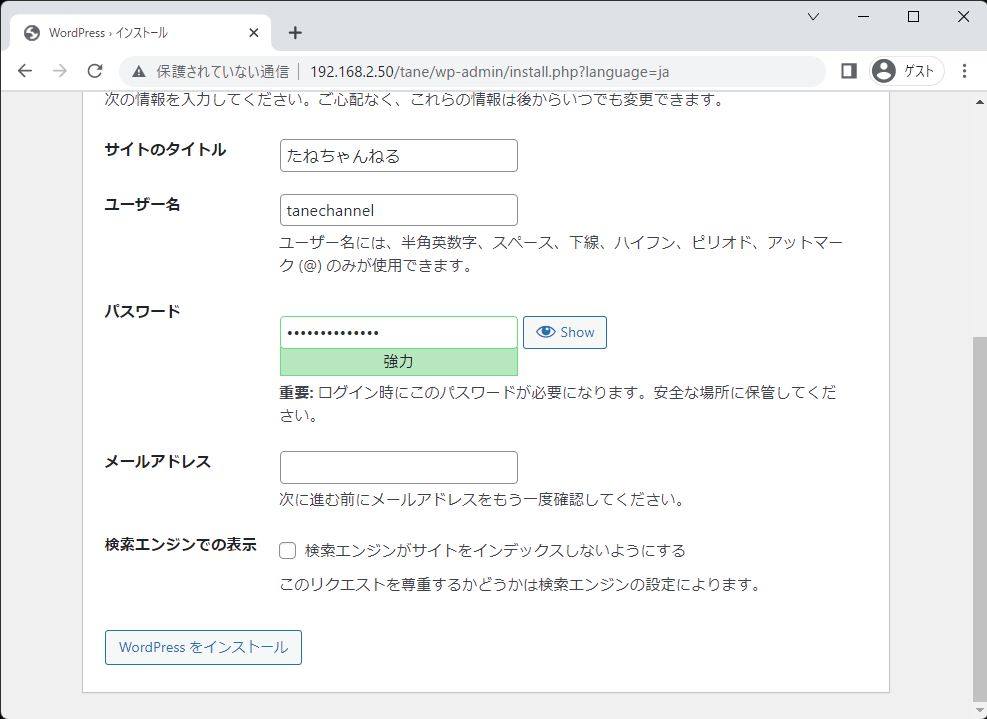
Task: Expand the tab search chevron
Action: coord(813,17)
